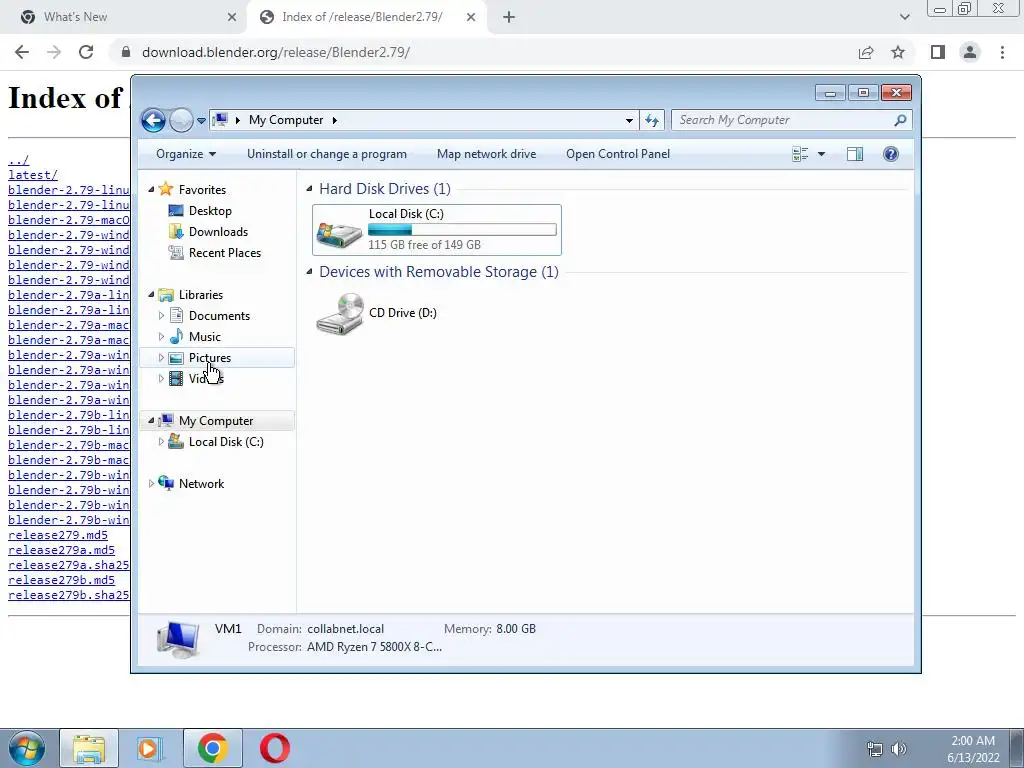Expand Local Disk (C:) in tree

(x=161, y=441)
